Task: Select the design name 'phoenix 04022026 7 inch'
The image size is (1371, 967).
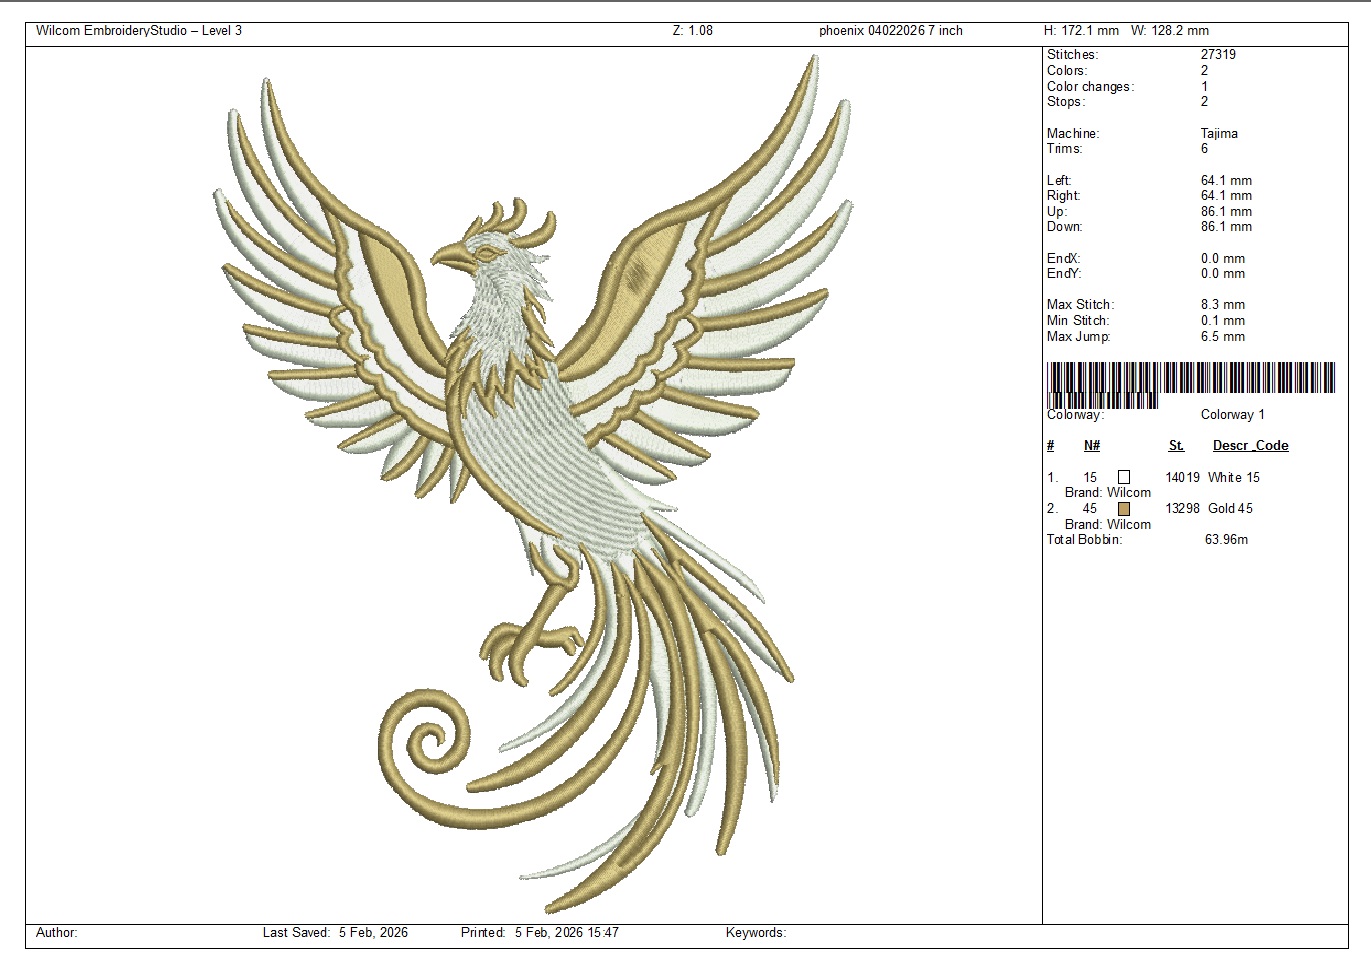Action: (890, 31)
